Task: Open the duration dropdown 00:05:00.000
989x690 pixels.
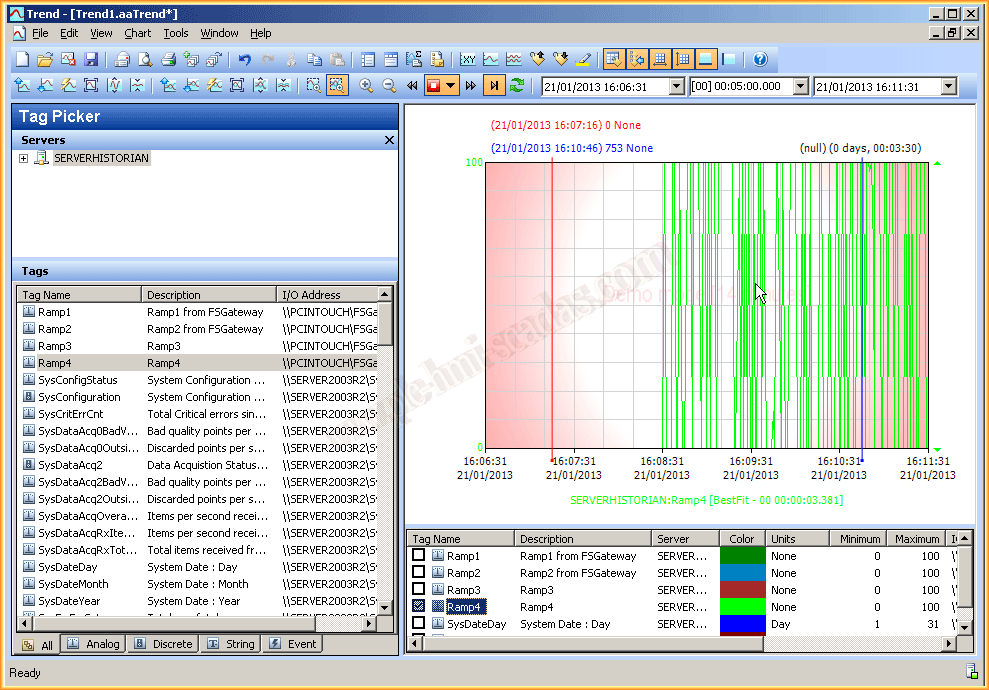Action: tap(799, 87)
